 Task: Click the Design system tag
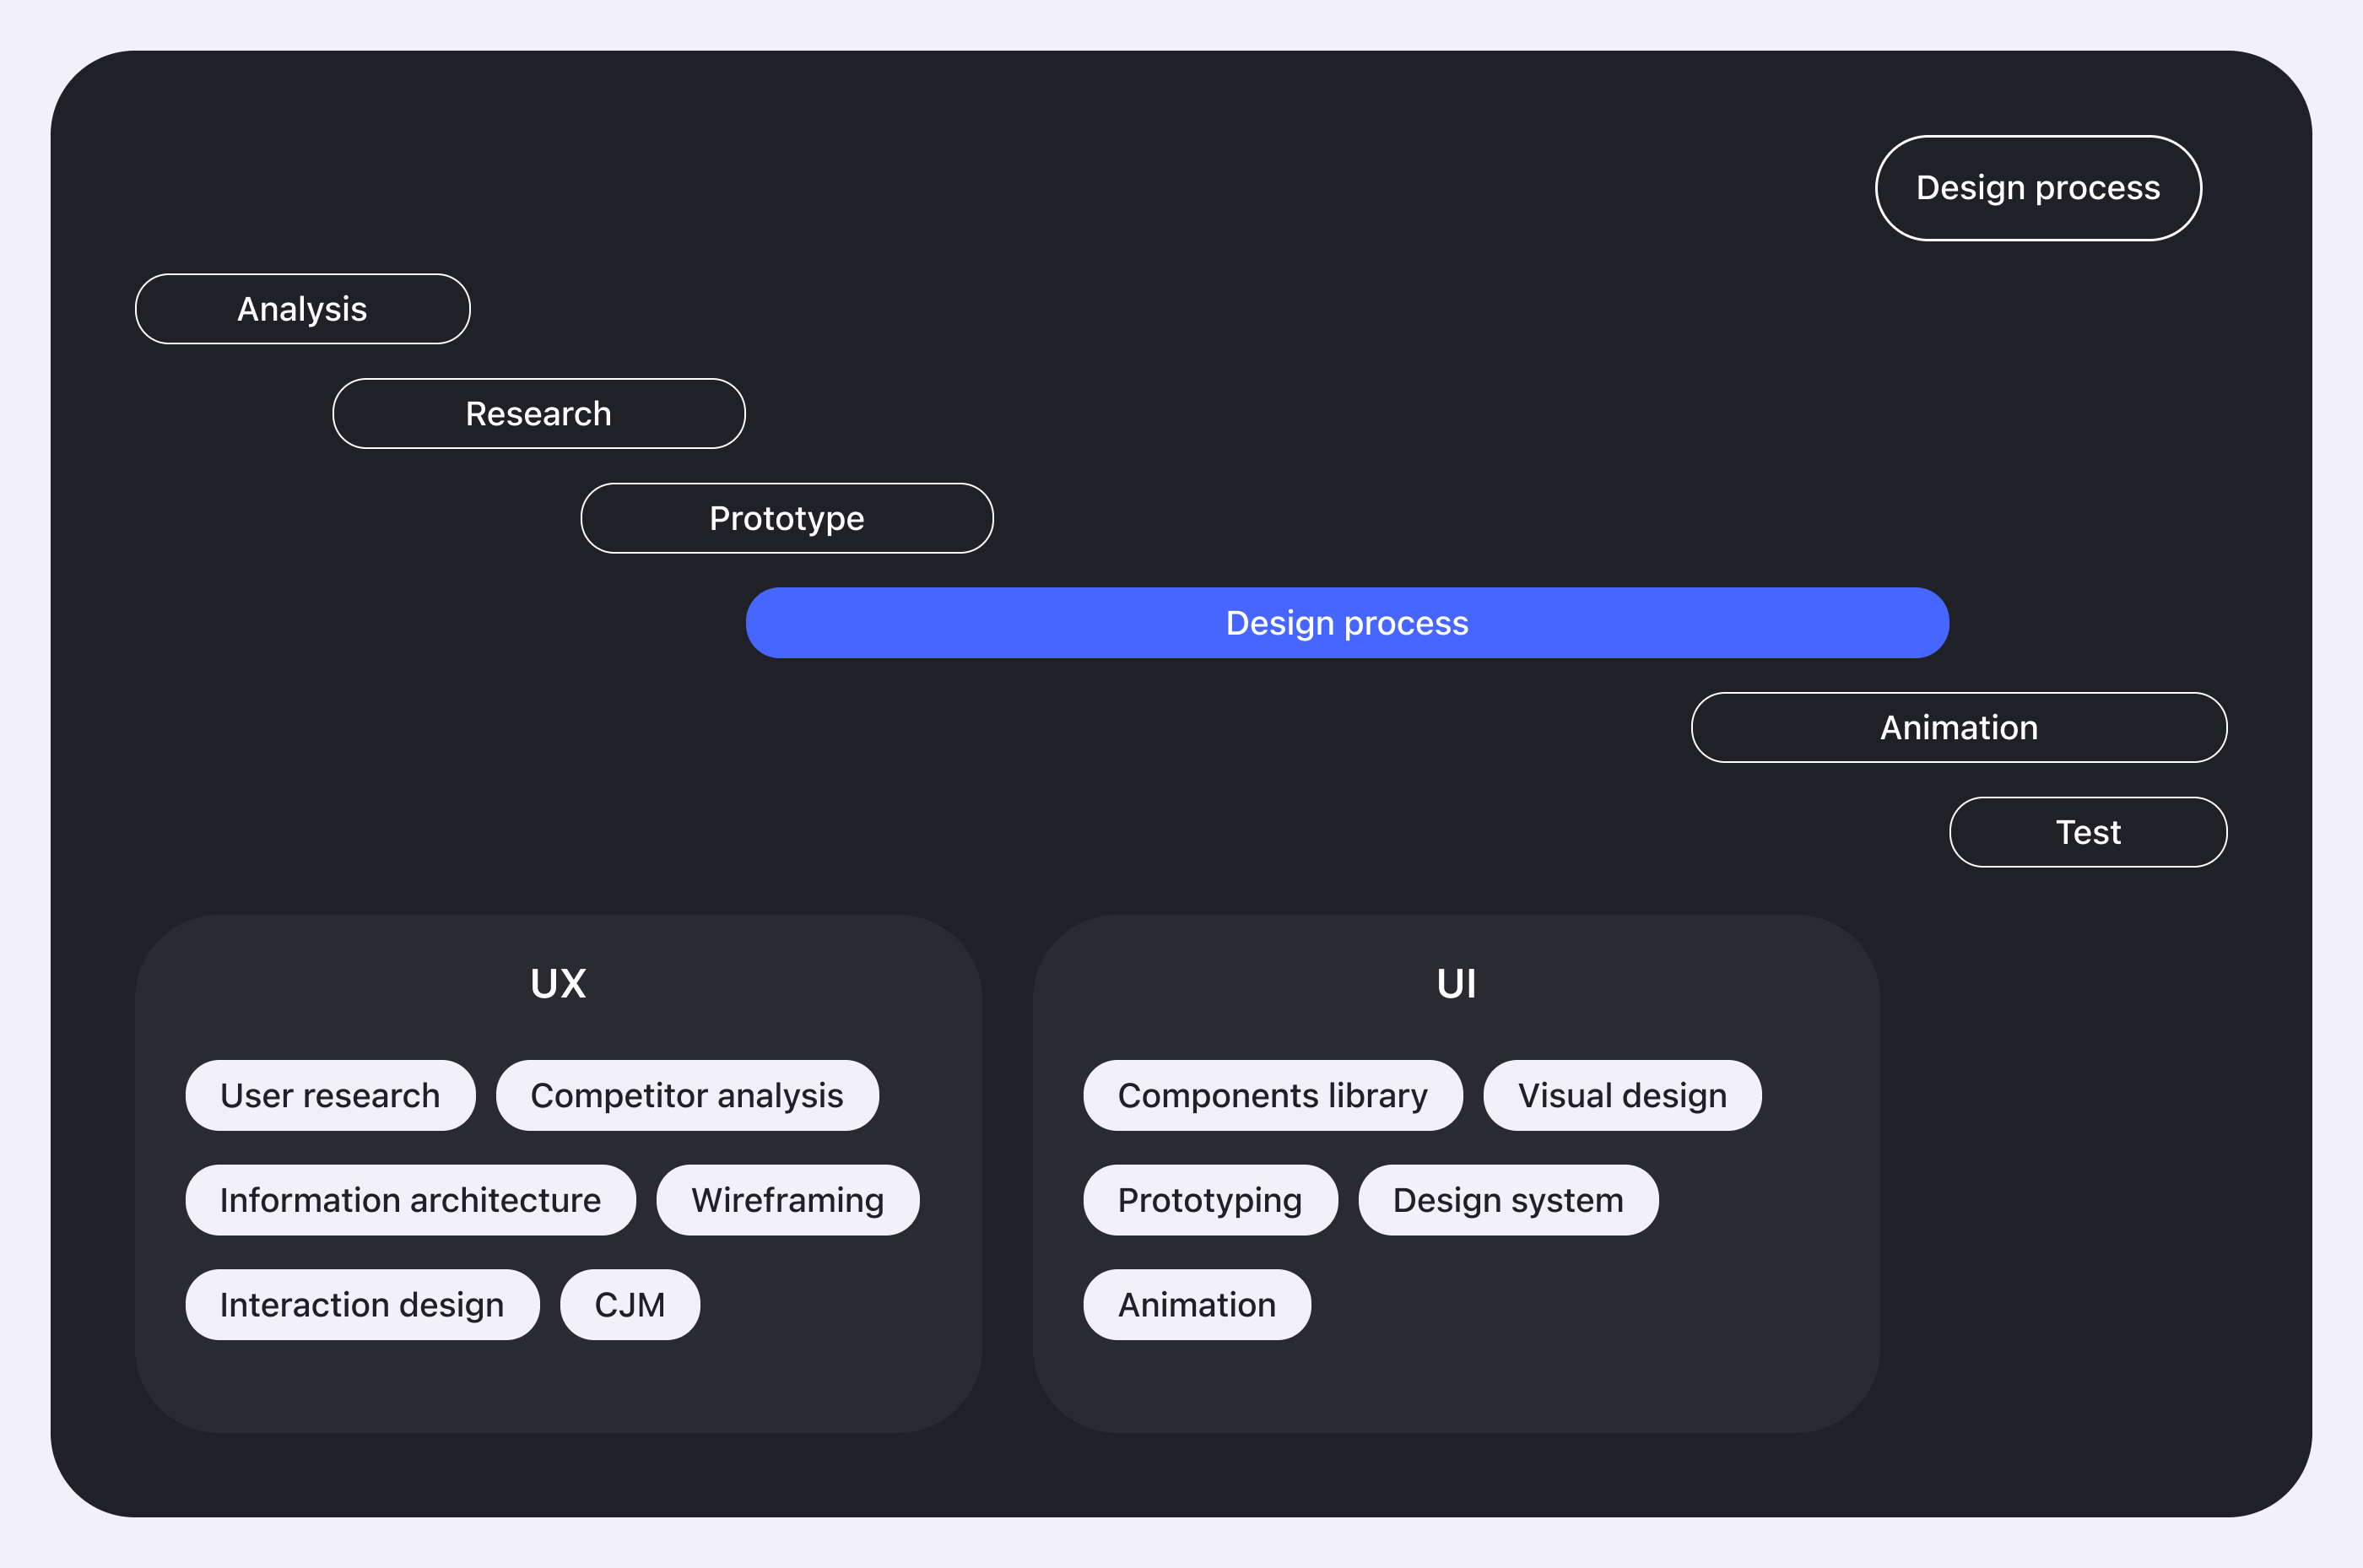pos(1507,1200)
